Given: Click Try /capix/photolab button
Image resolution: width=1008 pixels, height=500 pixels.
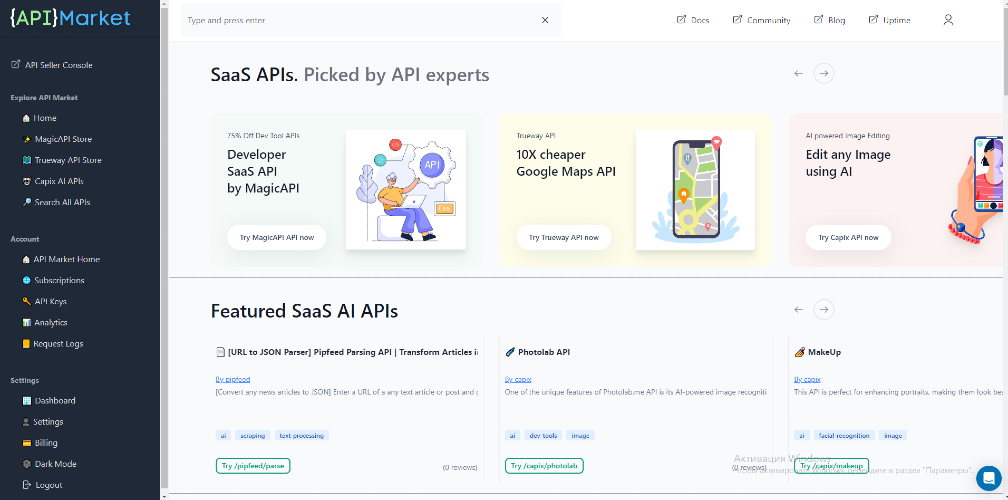Looking at the screenshot, I should tap(544, 466).
